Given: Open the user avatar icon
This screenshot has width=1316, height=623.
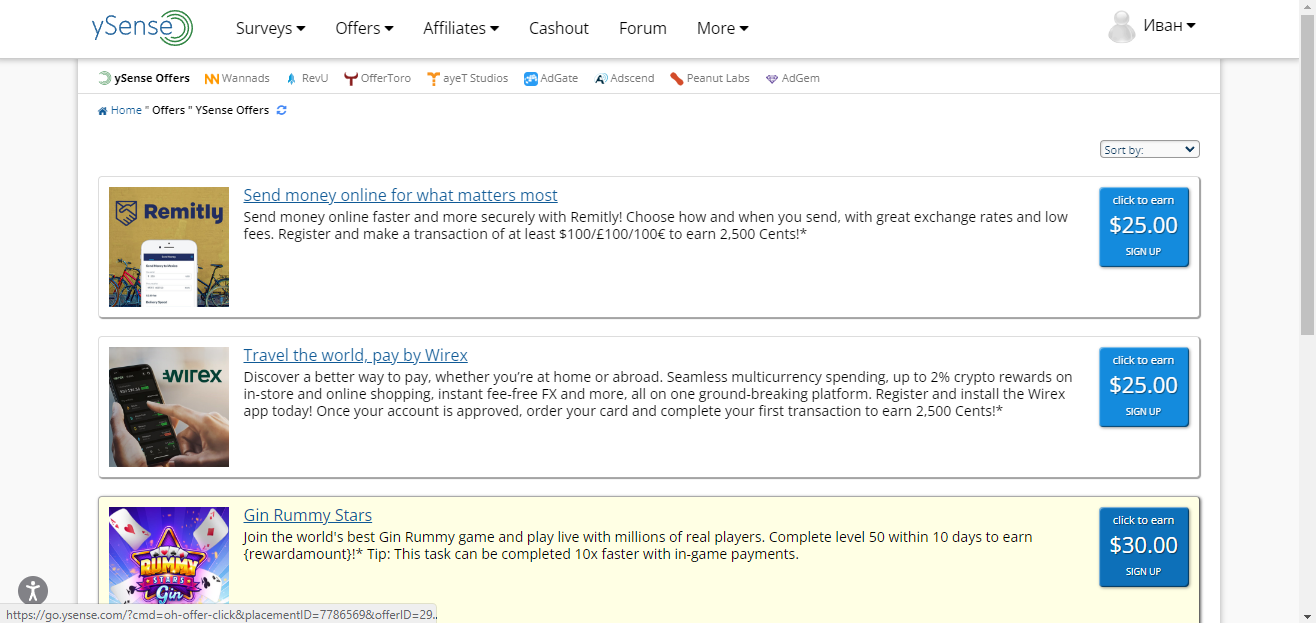Looking at the screenshot, I should pos(1122,27).
